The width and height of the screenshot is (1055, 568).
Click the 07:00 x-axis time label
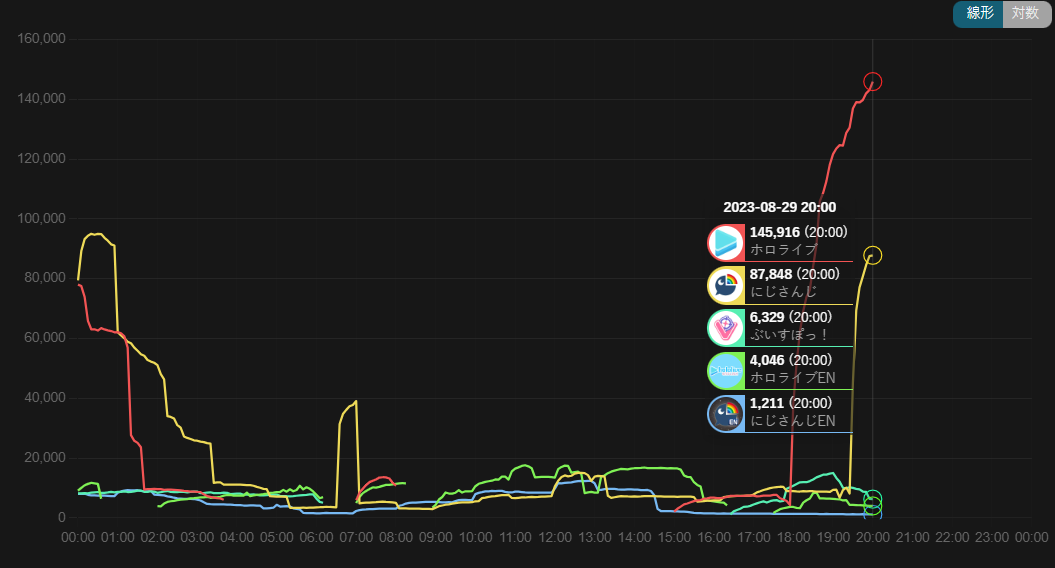[356, 538]
